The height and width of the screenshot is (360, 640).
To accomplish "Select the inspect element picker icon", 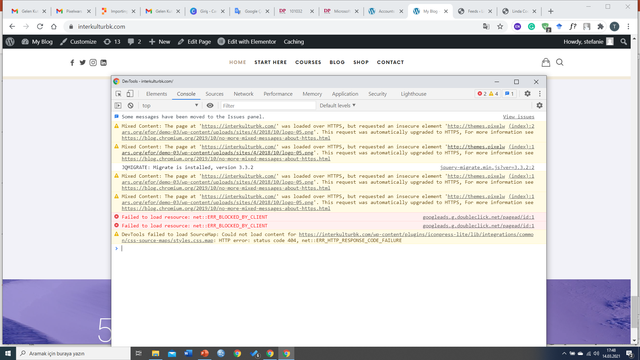I will point(118,94).
